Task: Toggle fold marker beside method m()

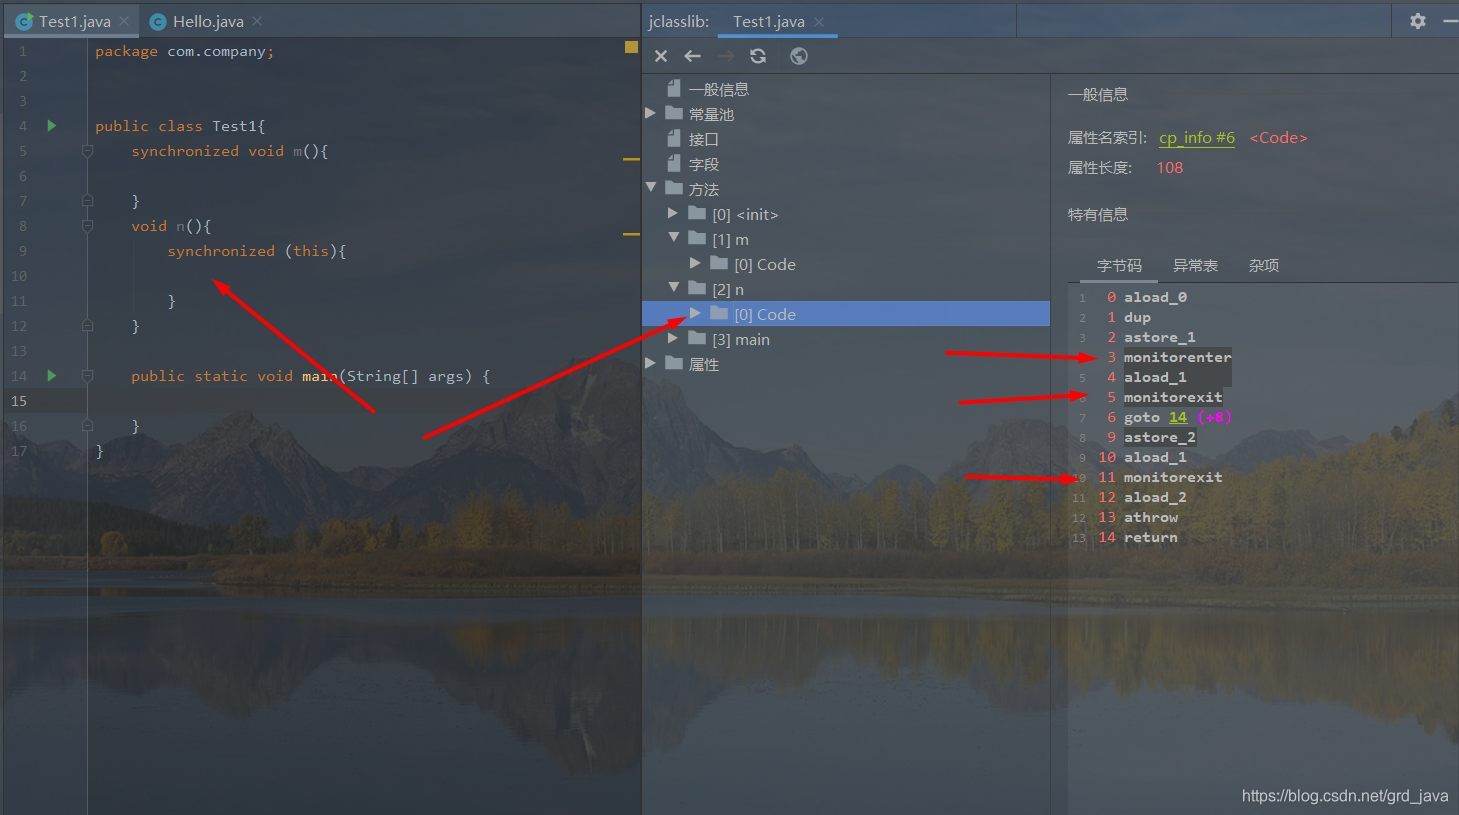Action: coord(87,151)
